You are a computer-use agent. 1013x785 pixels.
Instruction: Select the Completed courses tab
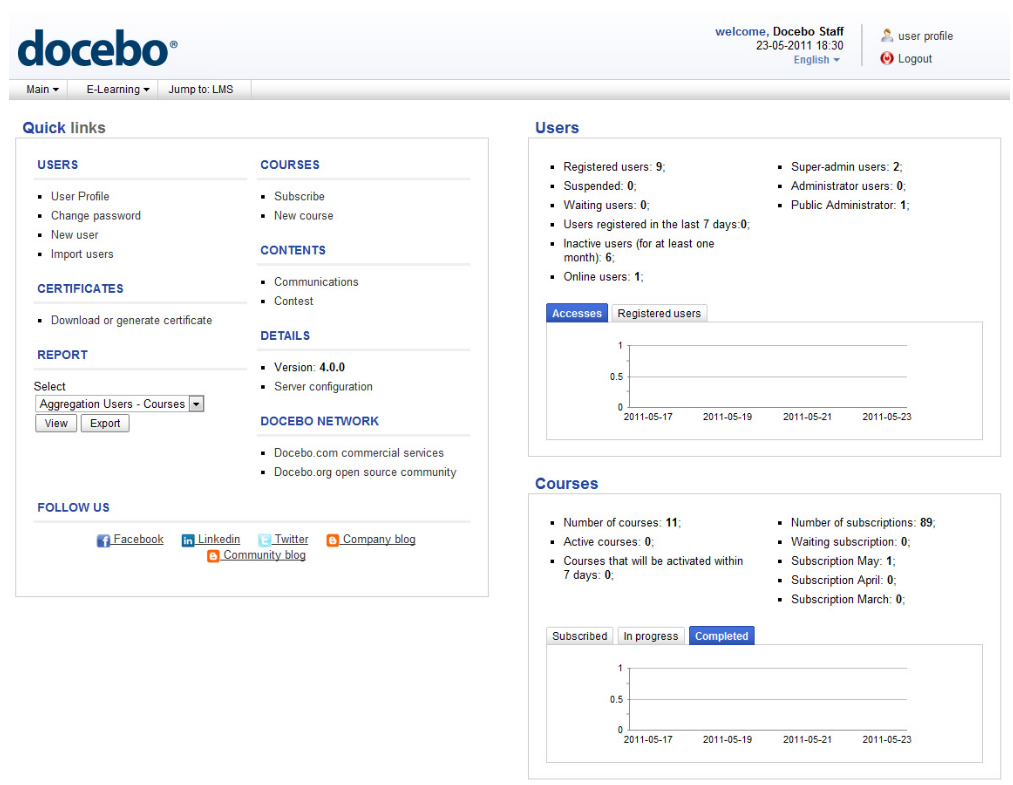click(x=722, y=636)
